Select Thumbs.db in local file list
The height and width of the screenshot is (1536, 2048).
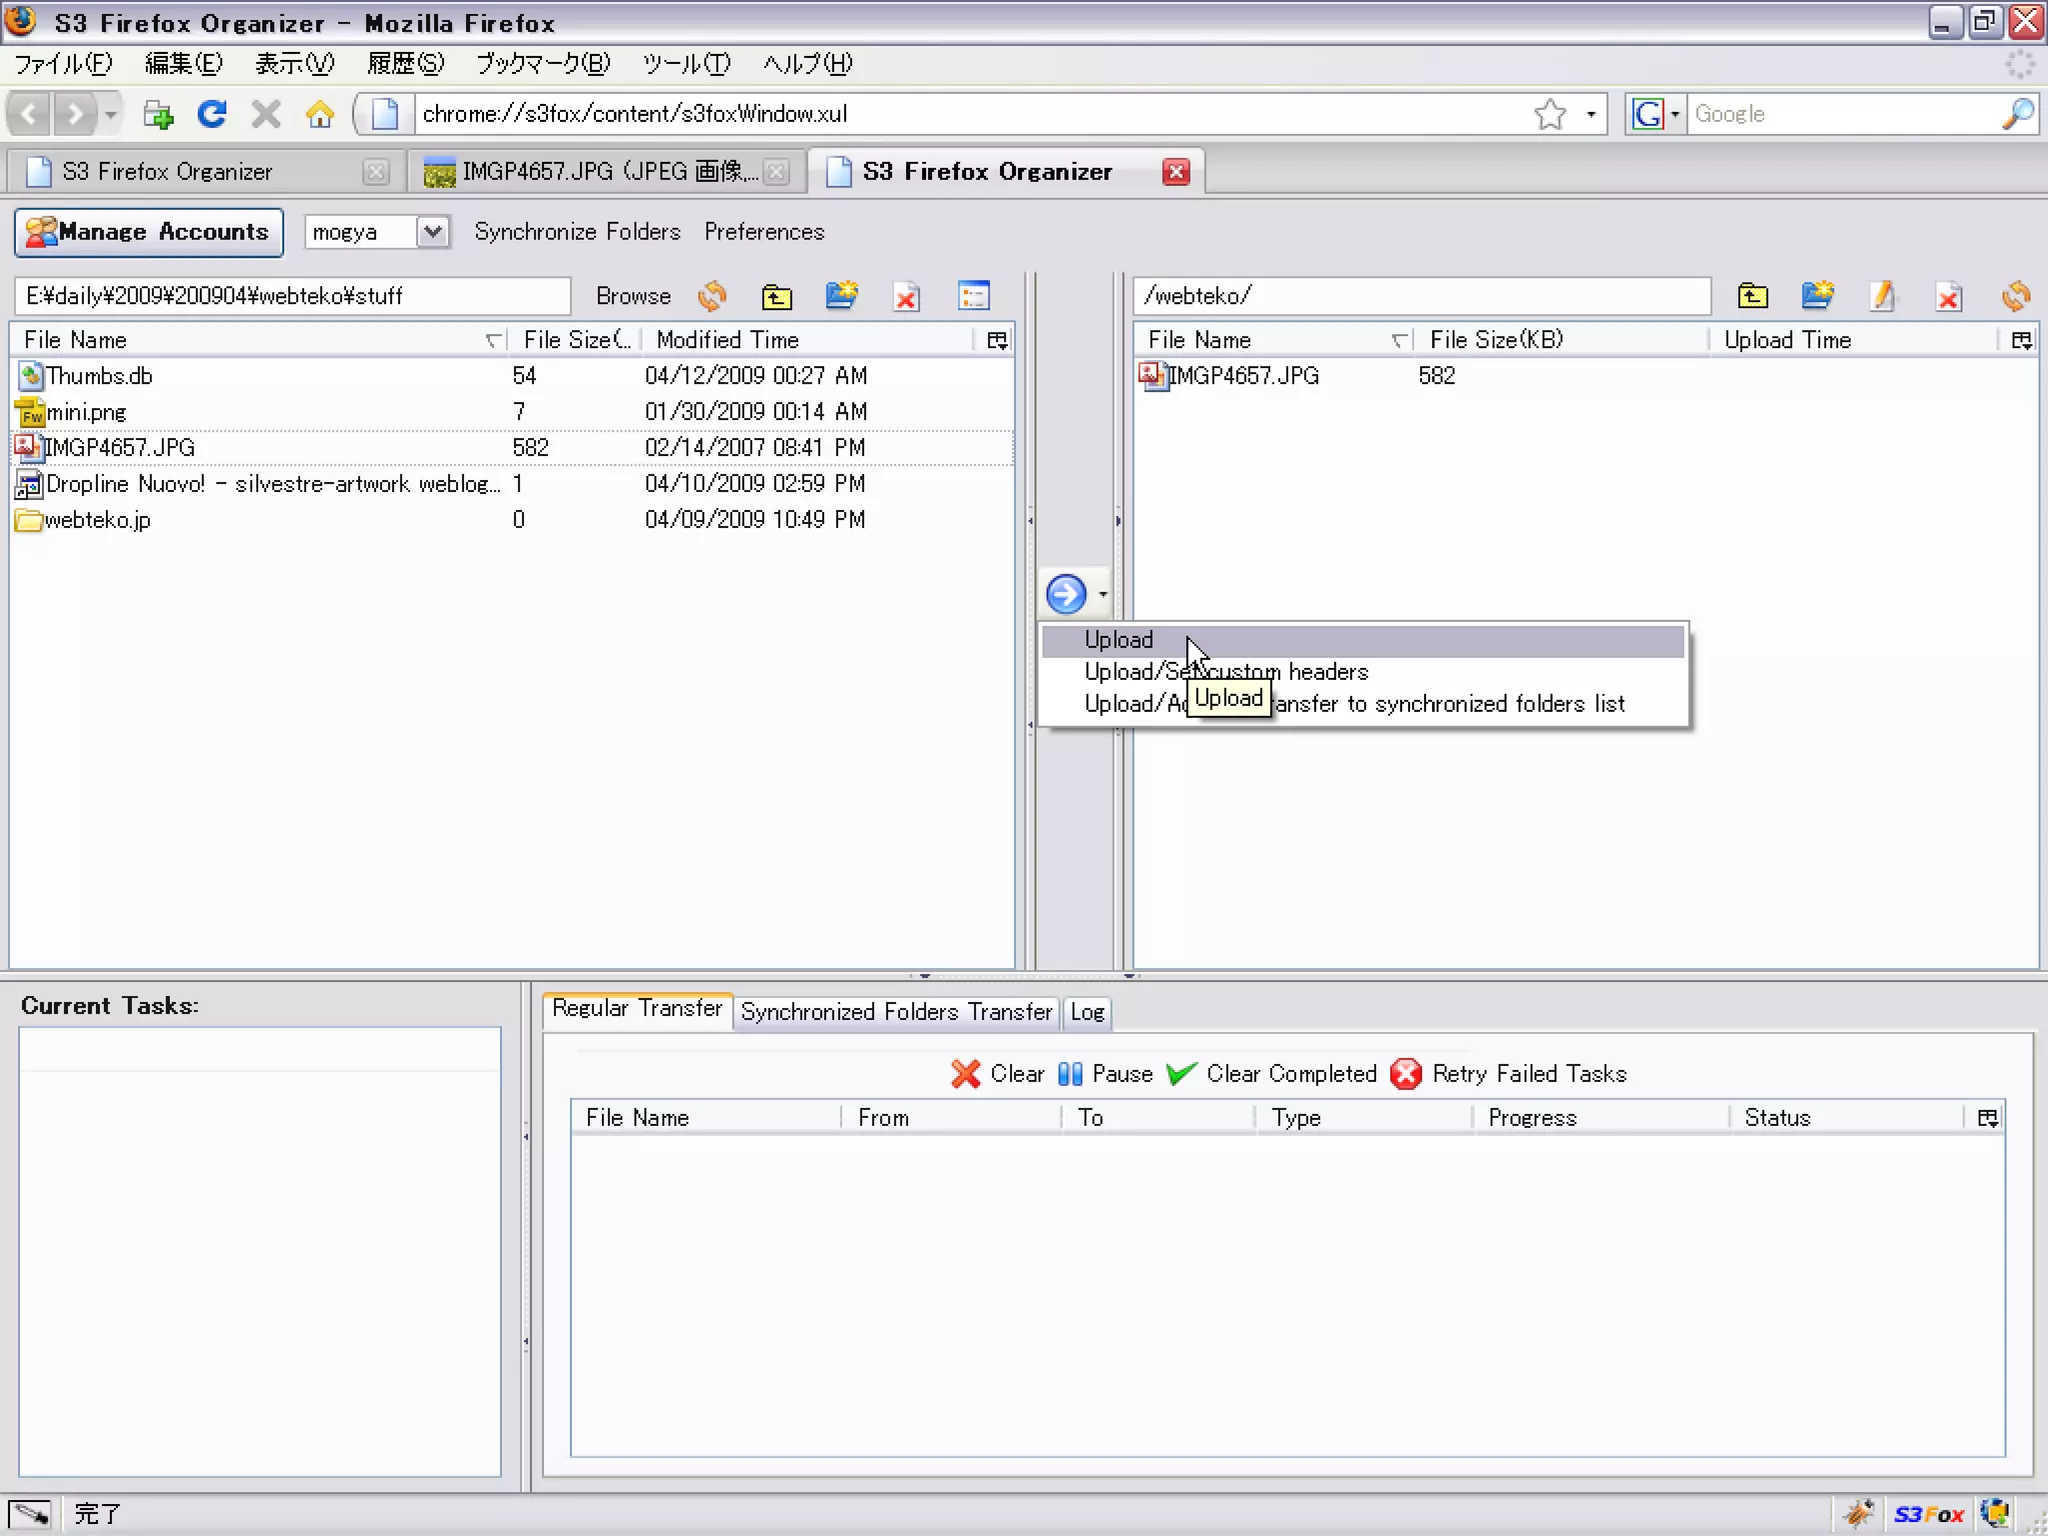(512, 376)
